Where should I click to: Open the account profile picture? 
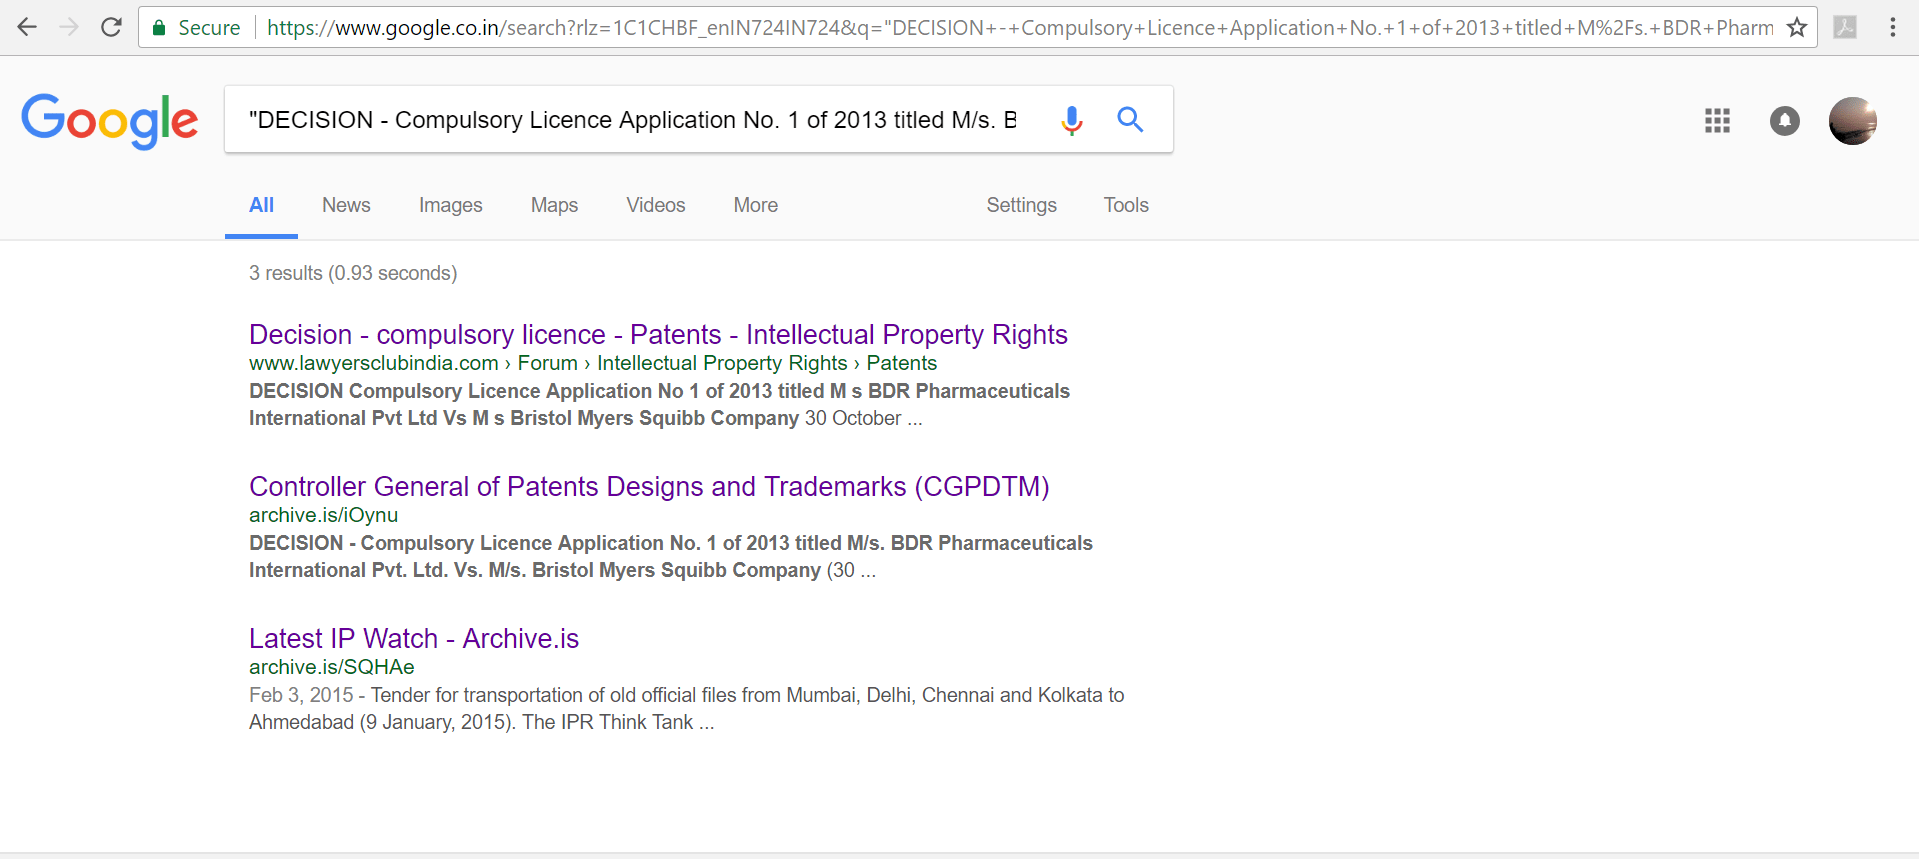coord(1852,121)
